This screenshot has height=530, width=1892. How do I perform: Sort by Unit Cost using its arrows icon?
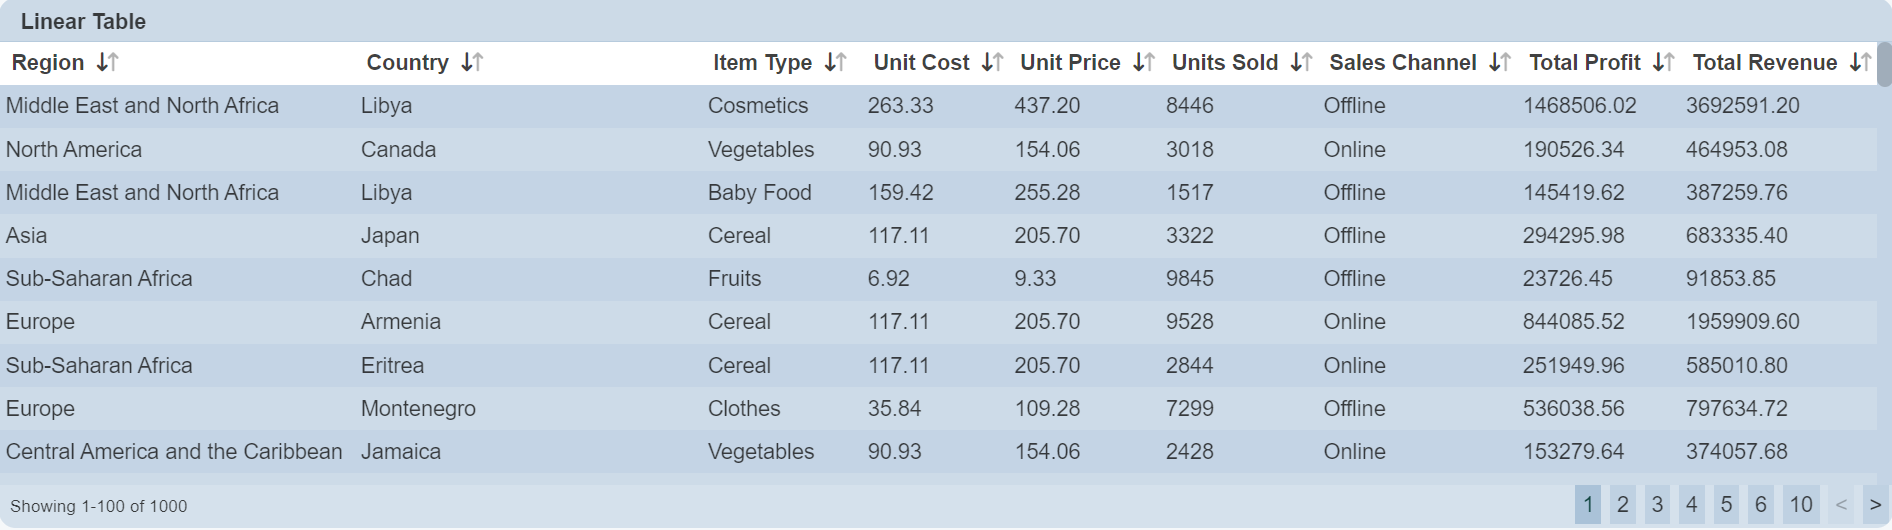[x=992, y=63]
